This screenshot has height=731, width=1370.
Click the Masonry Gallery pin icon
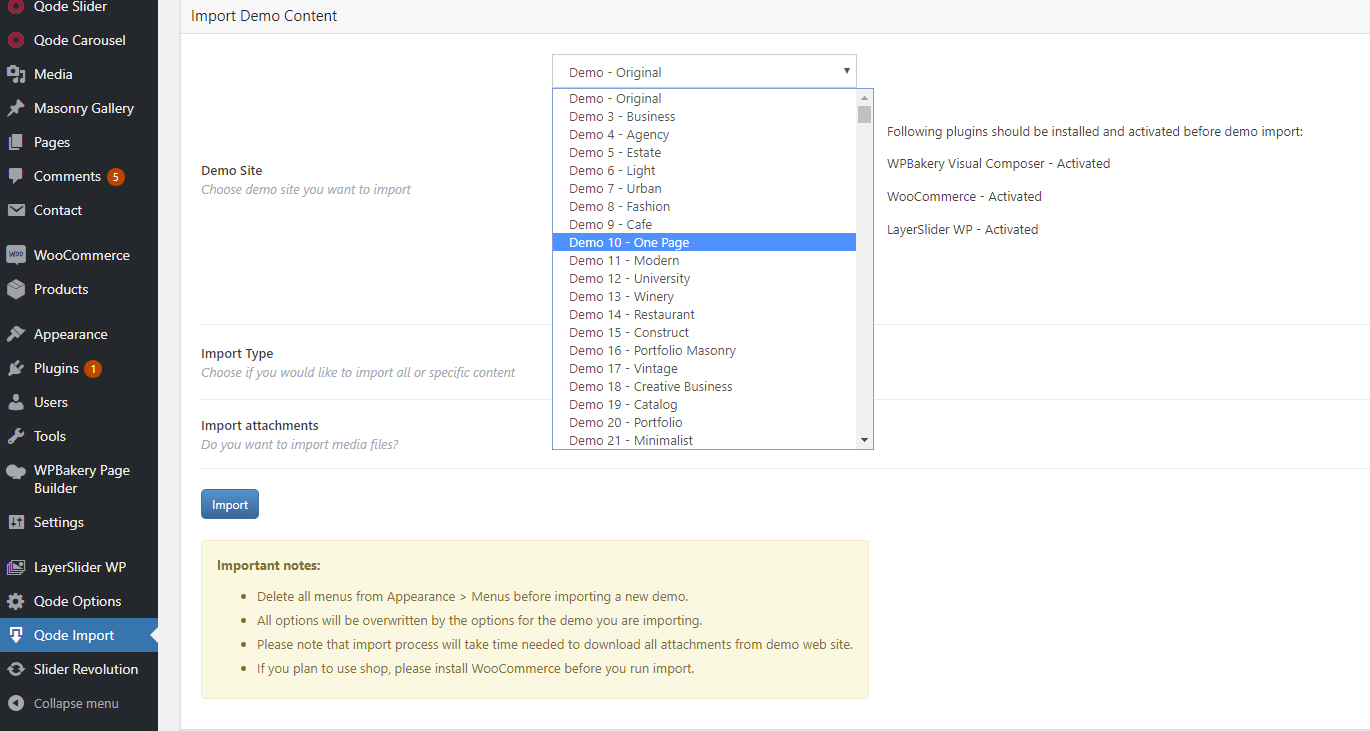click(16, 108)
